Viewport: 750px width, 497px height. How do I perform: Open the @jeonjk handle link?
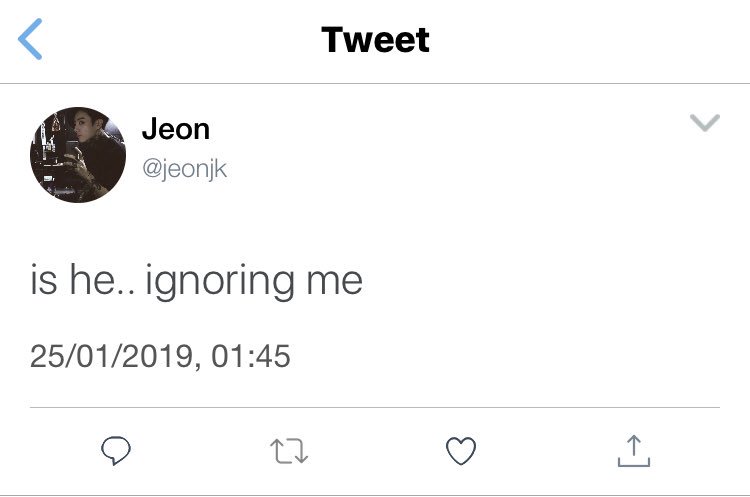click(185, 169)
